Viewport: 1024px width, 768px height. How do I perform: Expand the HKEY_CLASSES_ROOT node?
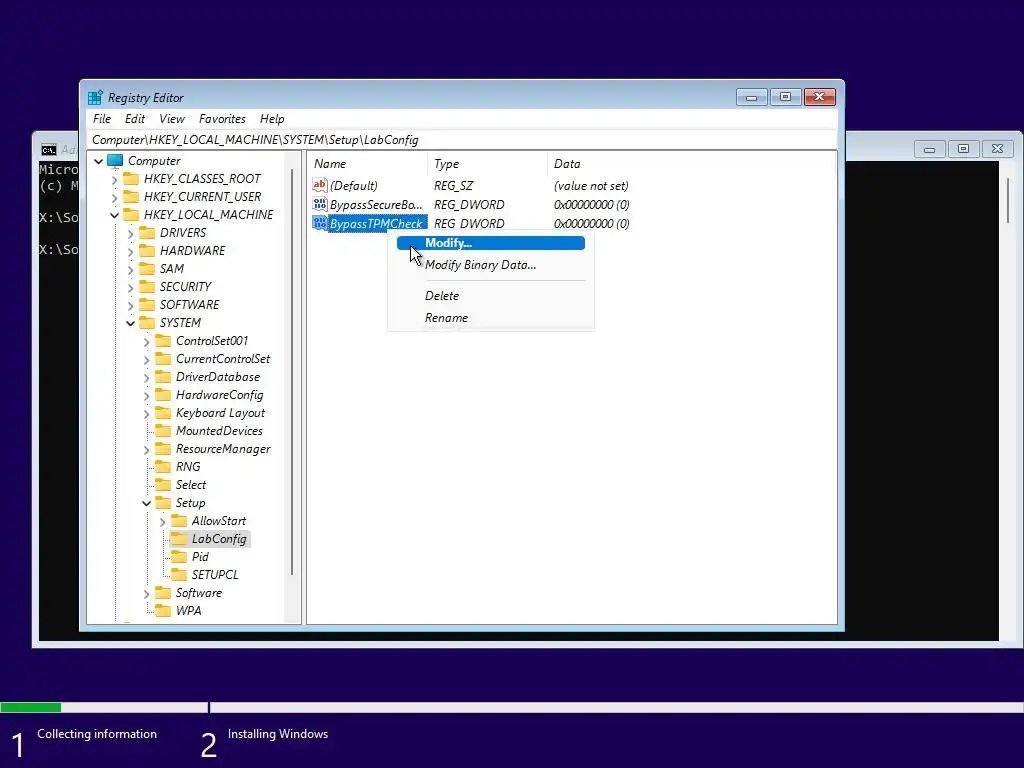[115, 179]
